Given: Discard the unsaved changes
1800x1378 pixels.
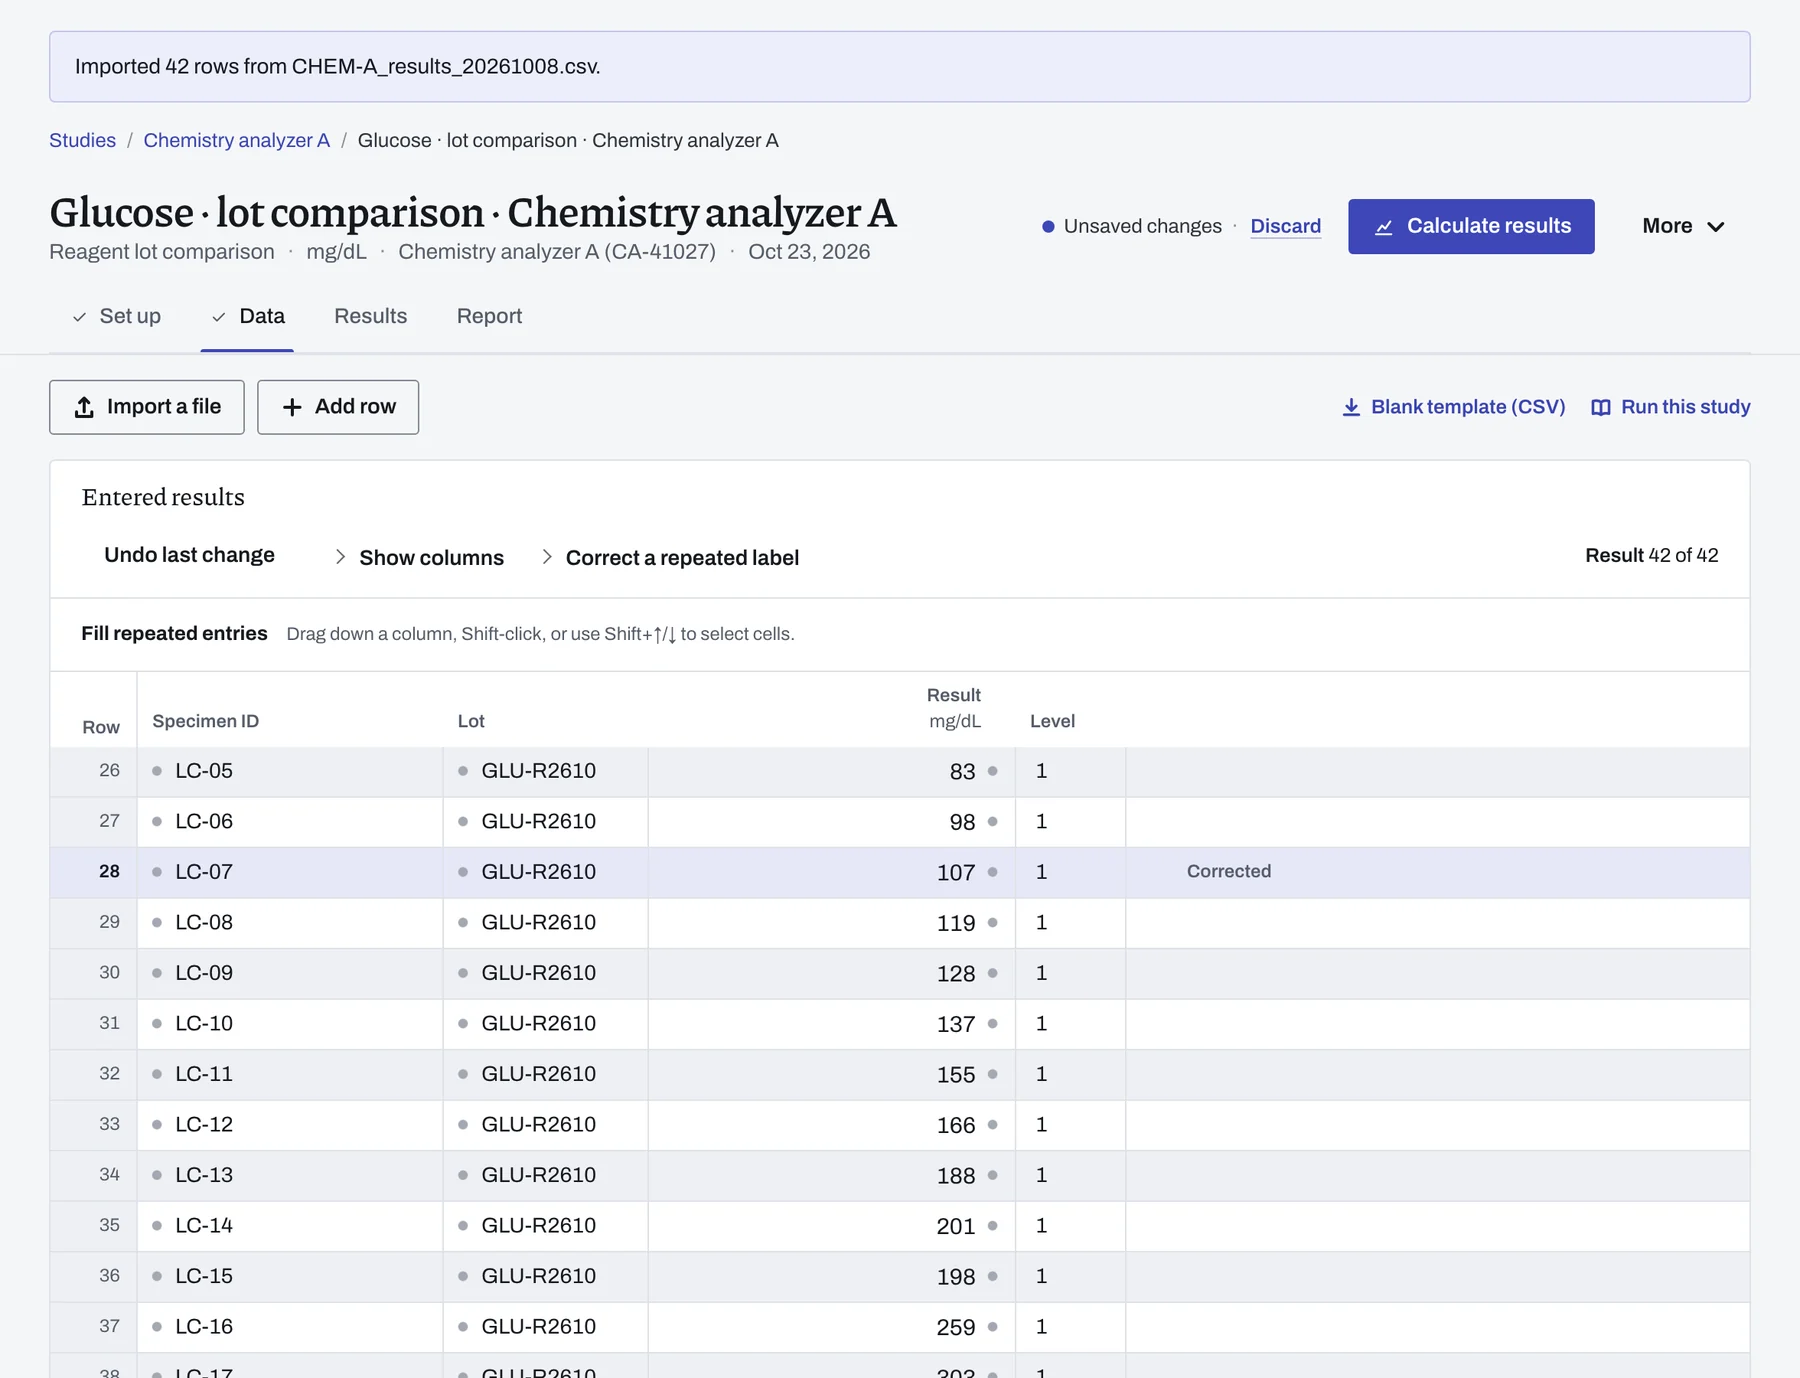Looking at the screenshot, I should pos(1286,226).
